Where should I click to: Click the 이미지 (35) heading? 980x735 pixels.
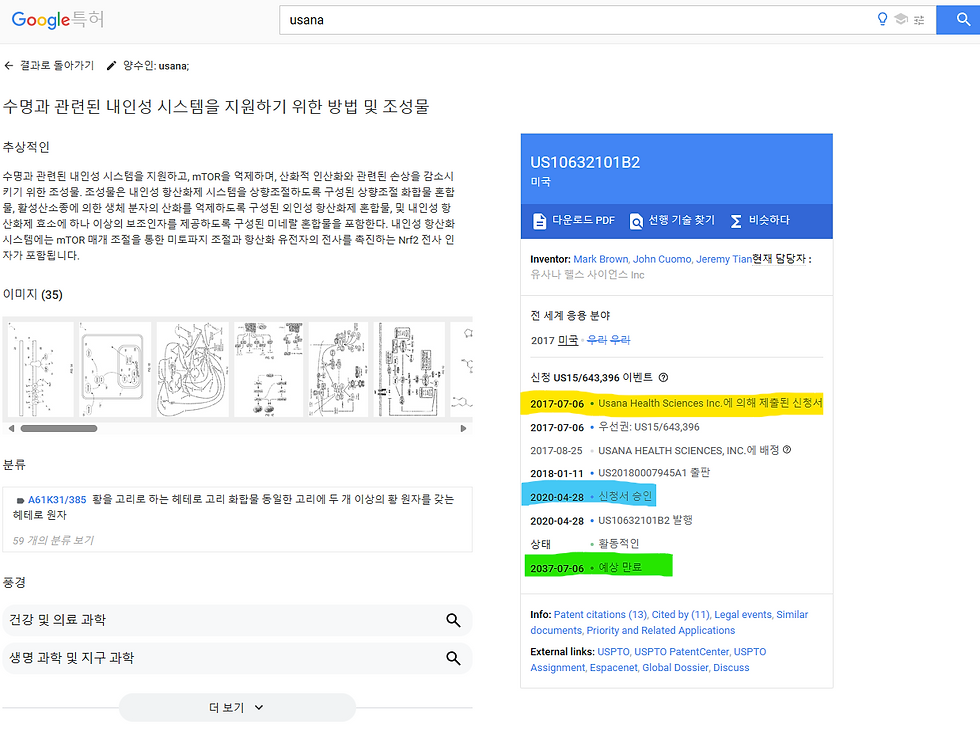pyautogui.click(x=32, y=294)
